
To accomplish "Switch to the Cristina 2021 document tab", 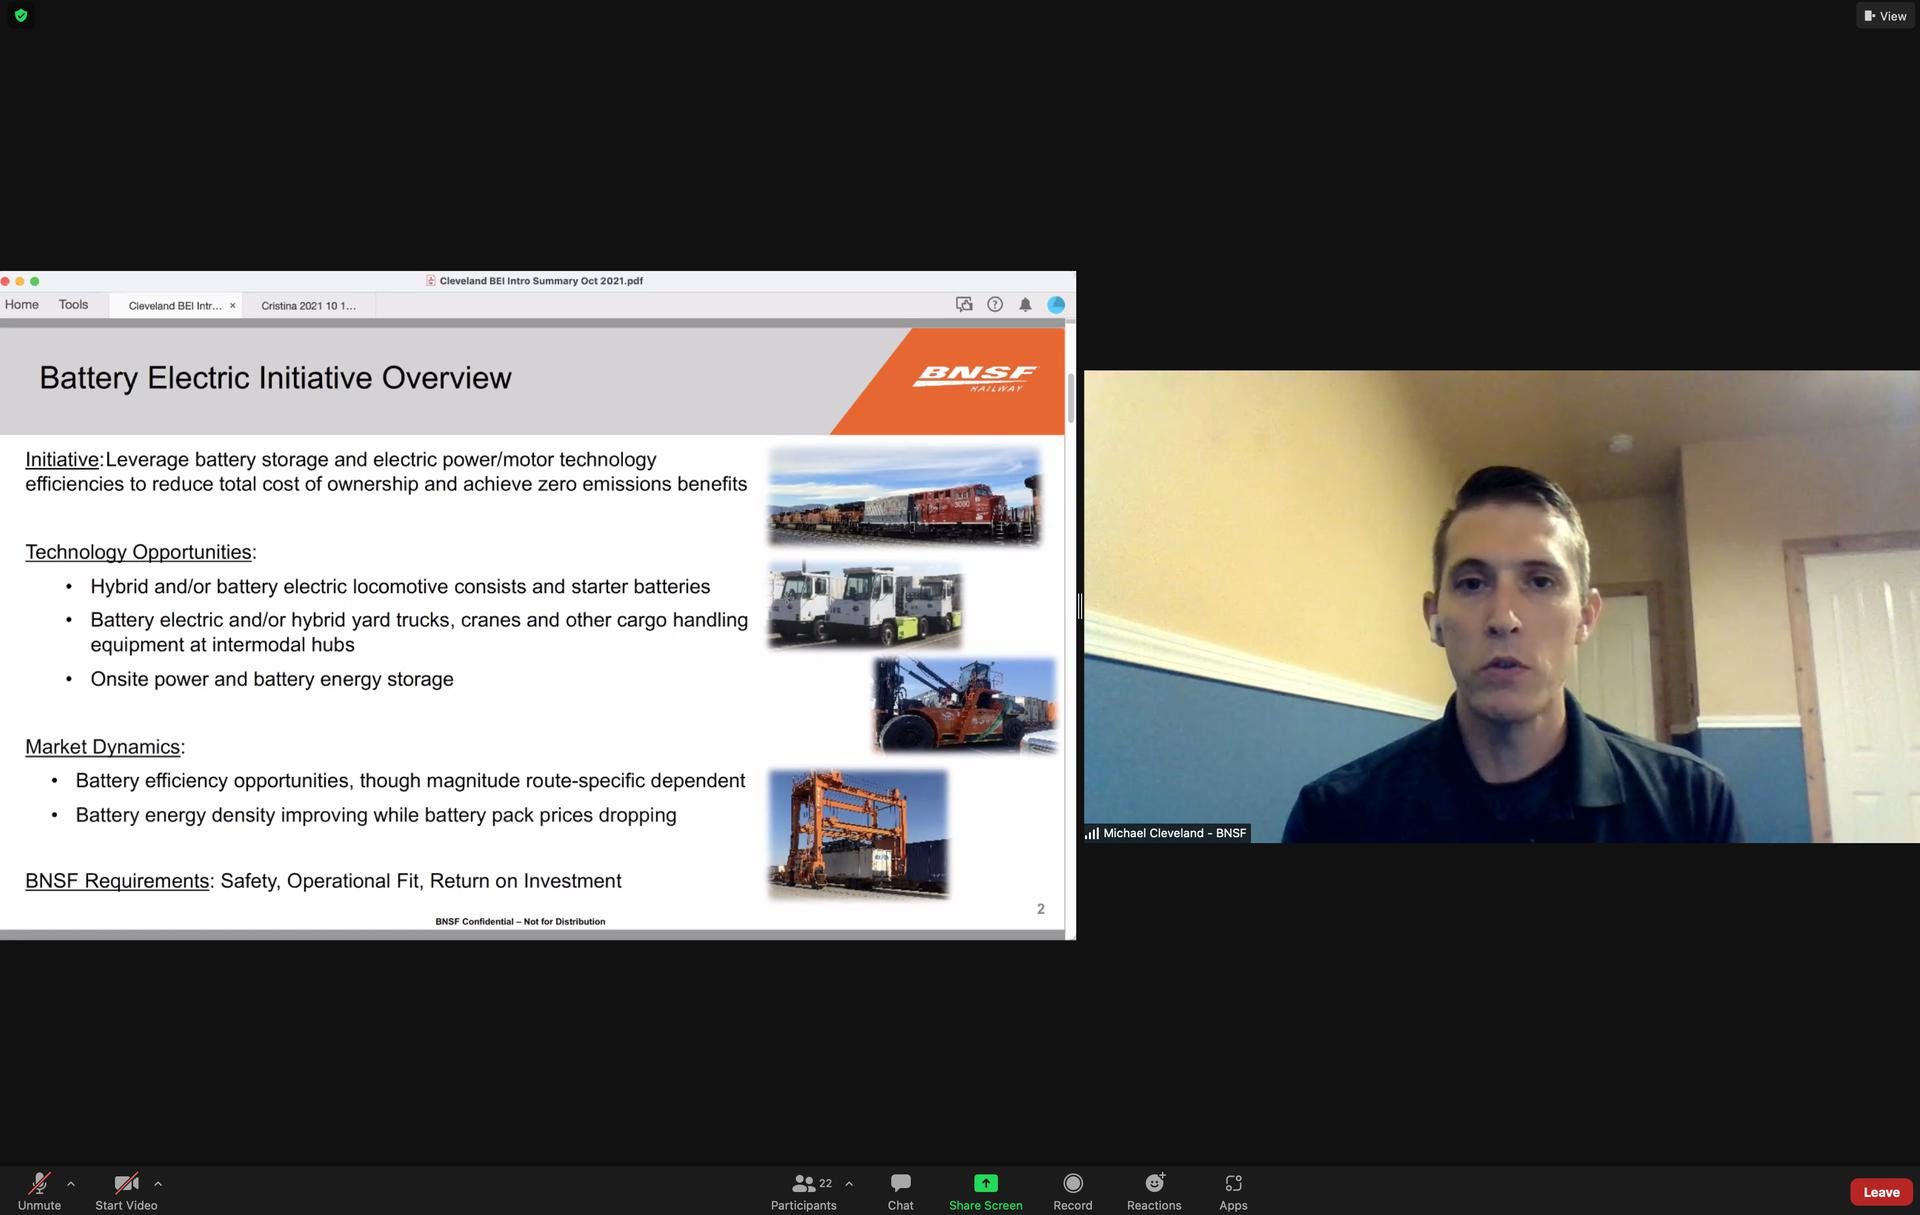I will tap(308, 306).
